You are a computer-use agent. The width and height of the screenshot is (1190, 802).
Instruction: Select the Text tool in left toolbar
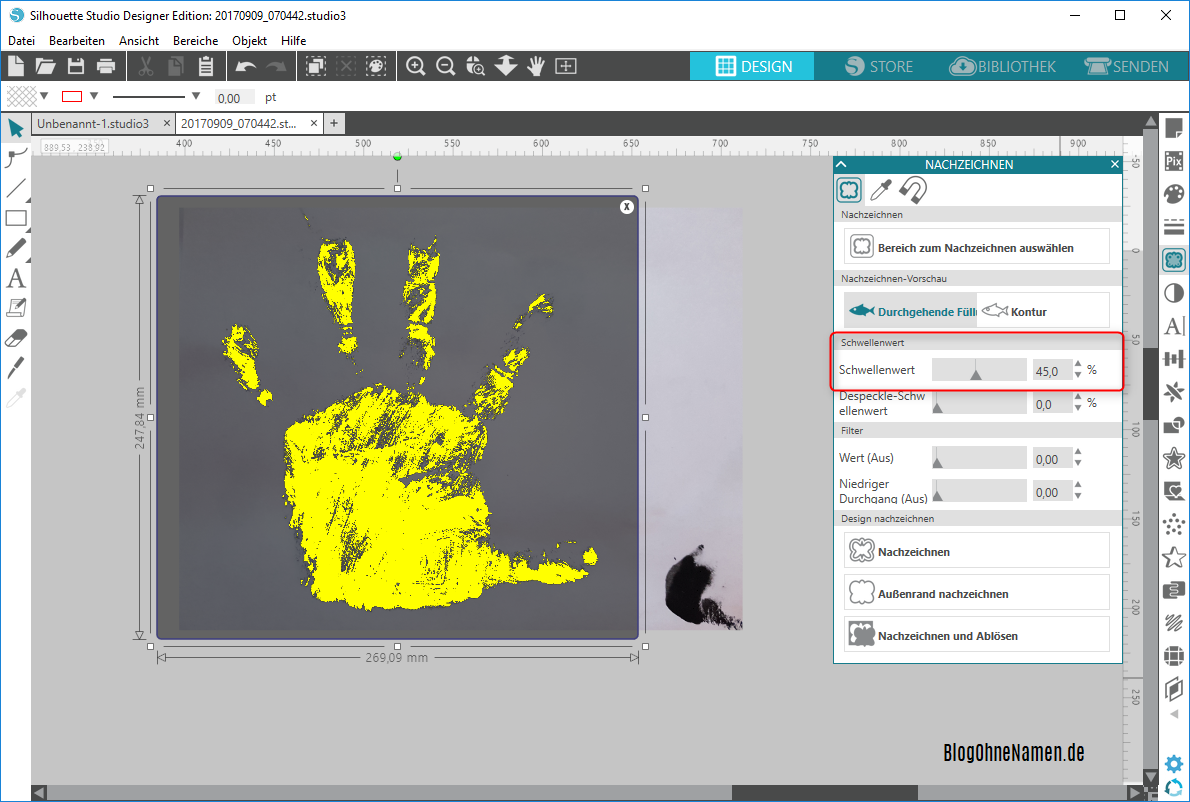click(x=16, y=277)
